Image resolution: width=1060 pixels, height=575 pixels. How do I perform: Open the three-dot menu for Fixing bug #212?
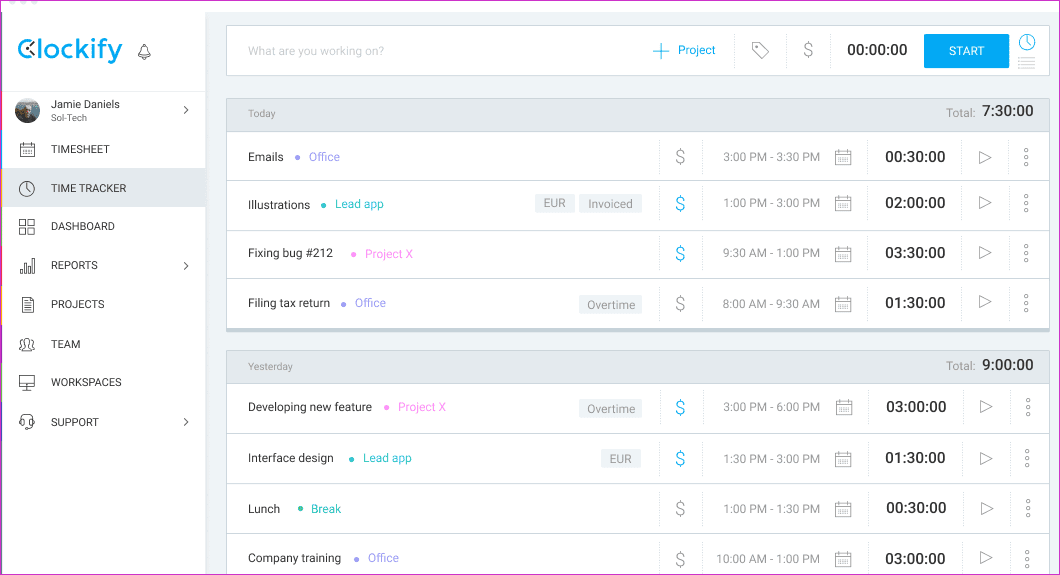[1026, 253]
